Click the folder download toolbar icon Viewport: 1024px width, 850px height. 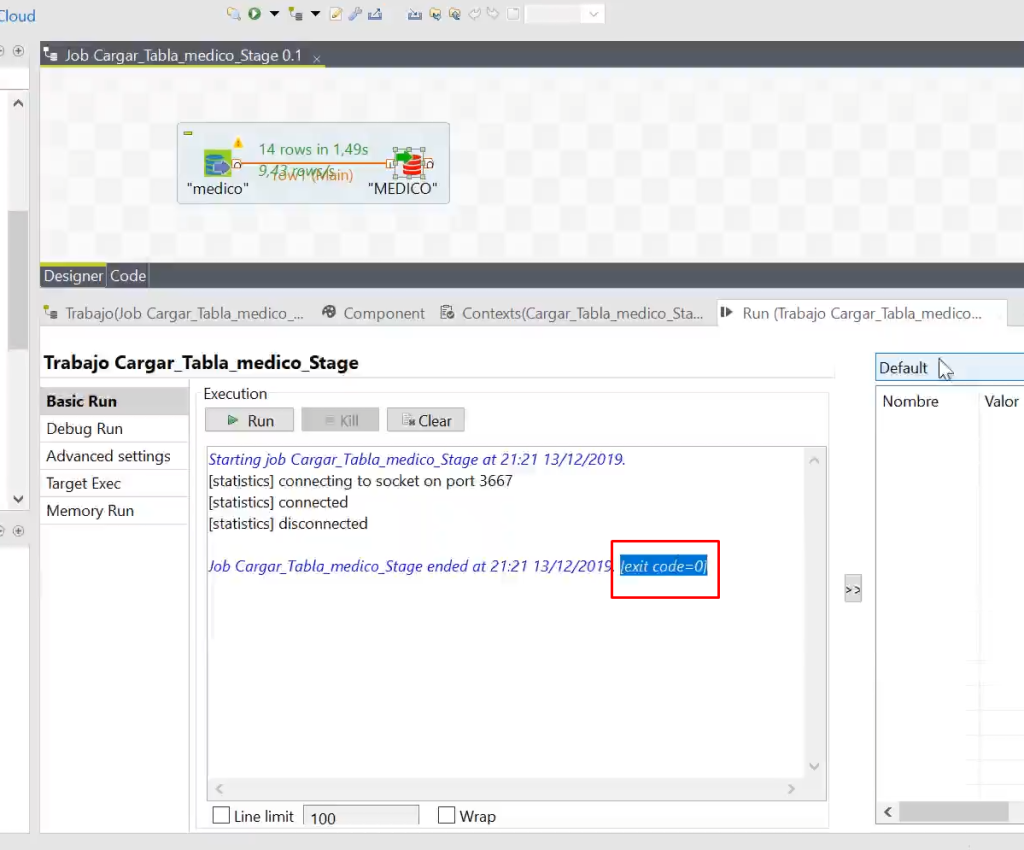click(435, 14)
